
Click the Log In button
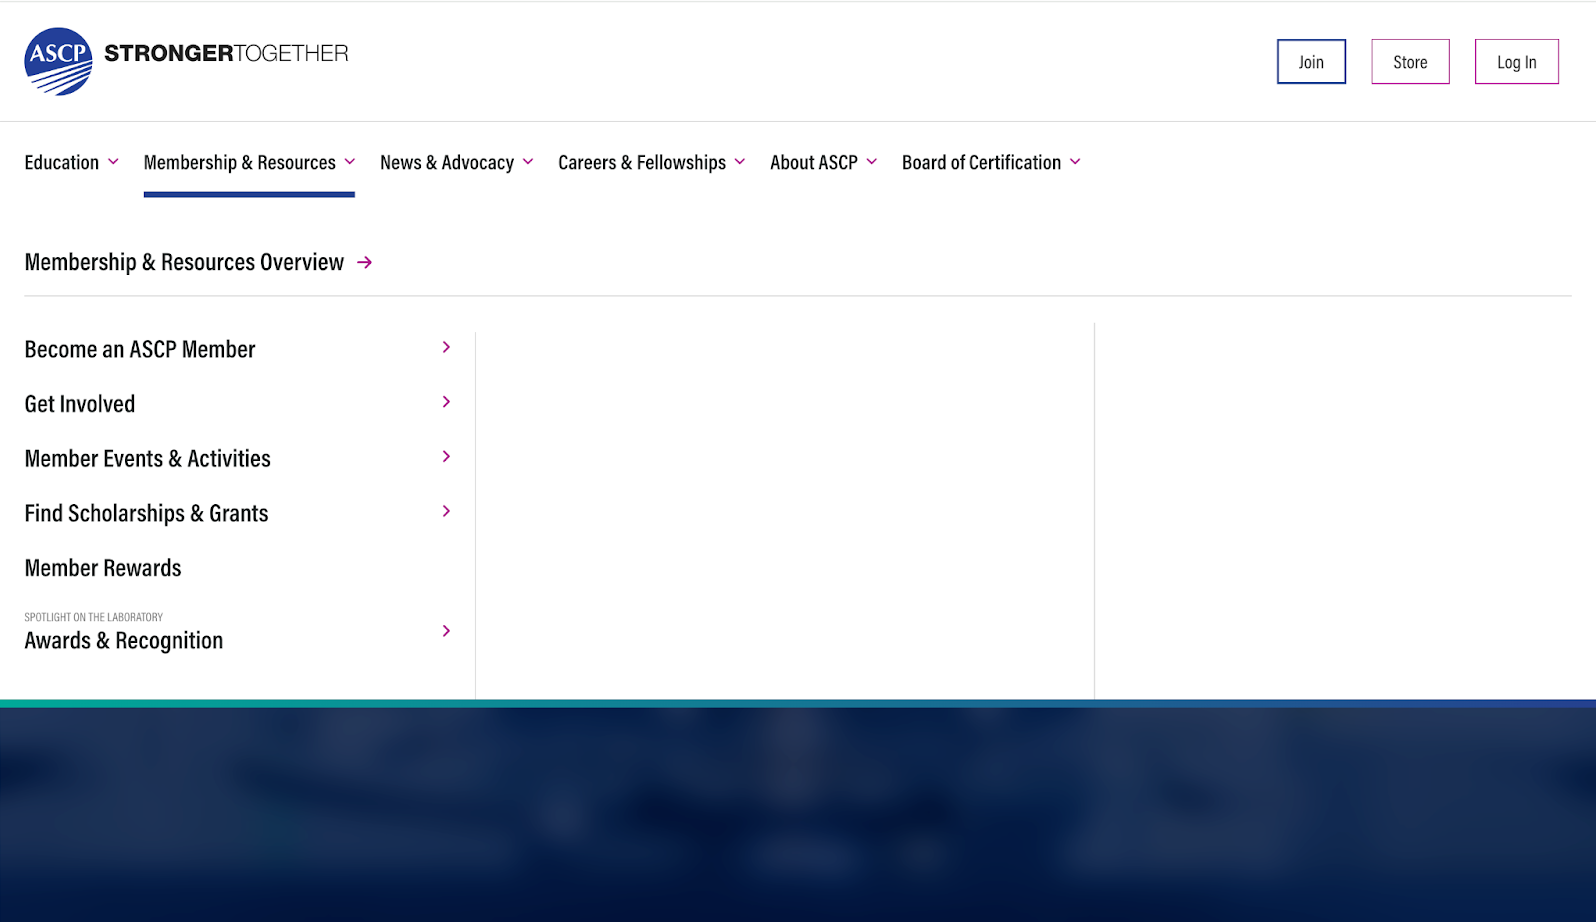1516,62
